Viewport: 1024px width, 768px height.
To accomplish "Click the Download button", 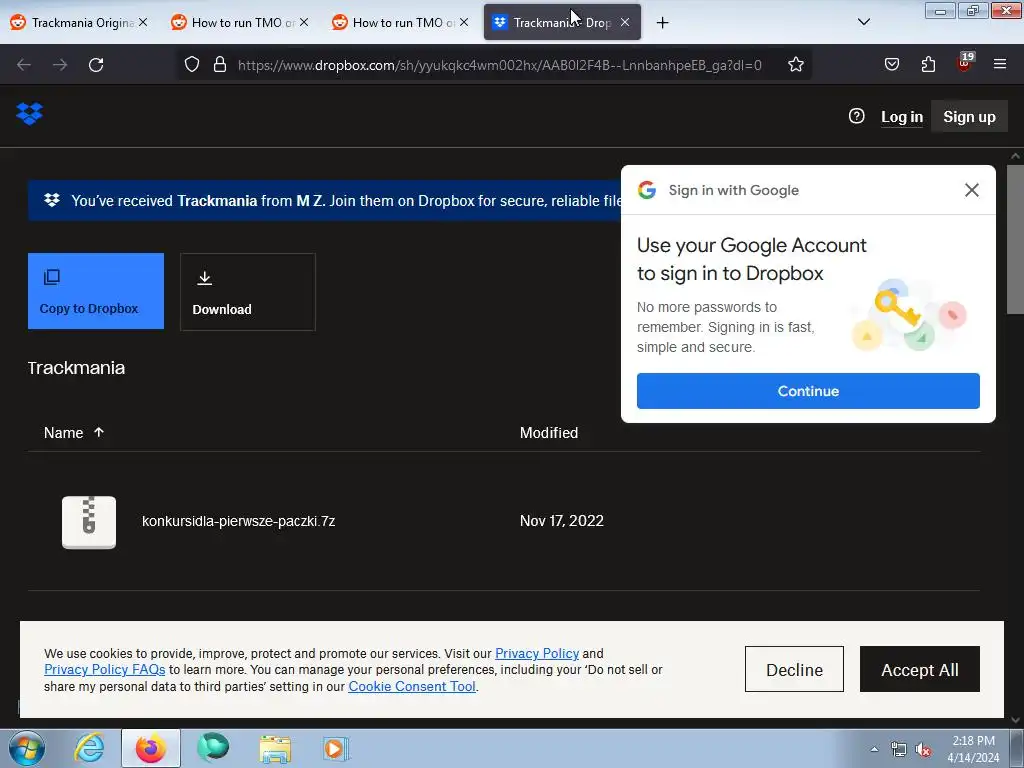I will 248,292.
